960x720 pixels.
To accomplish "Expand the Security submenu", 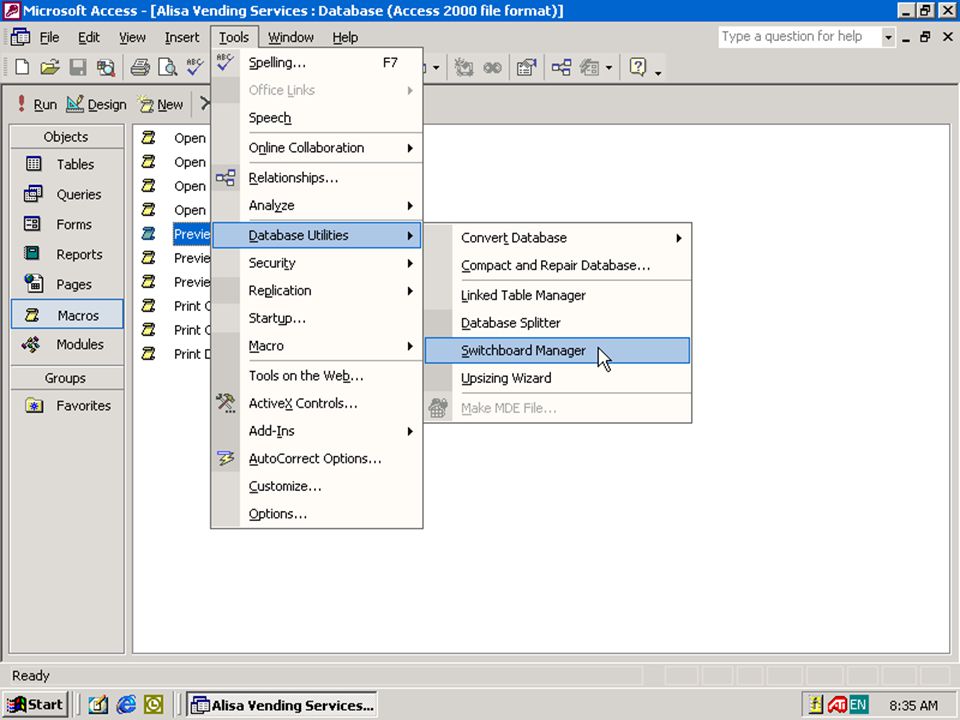I will point(317,263).
